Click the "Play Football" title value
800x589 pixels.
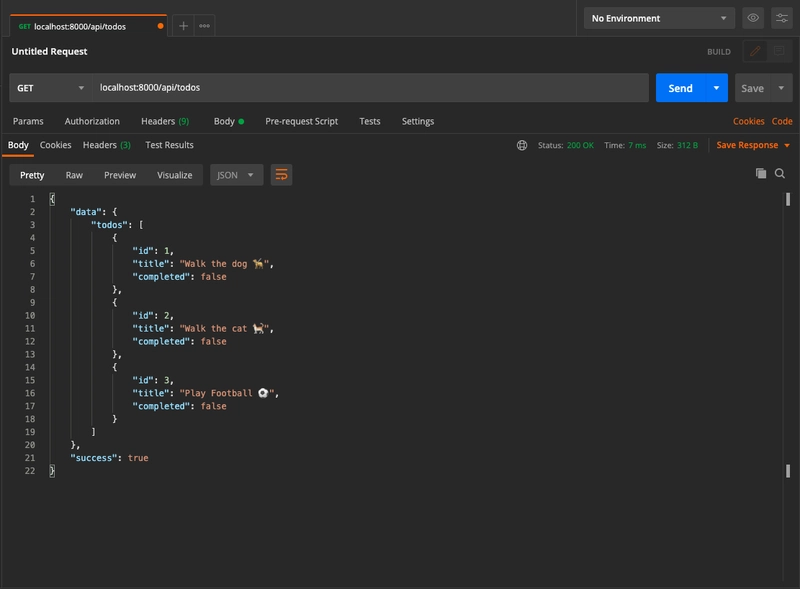pos(227,394)
